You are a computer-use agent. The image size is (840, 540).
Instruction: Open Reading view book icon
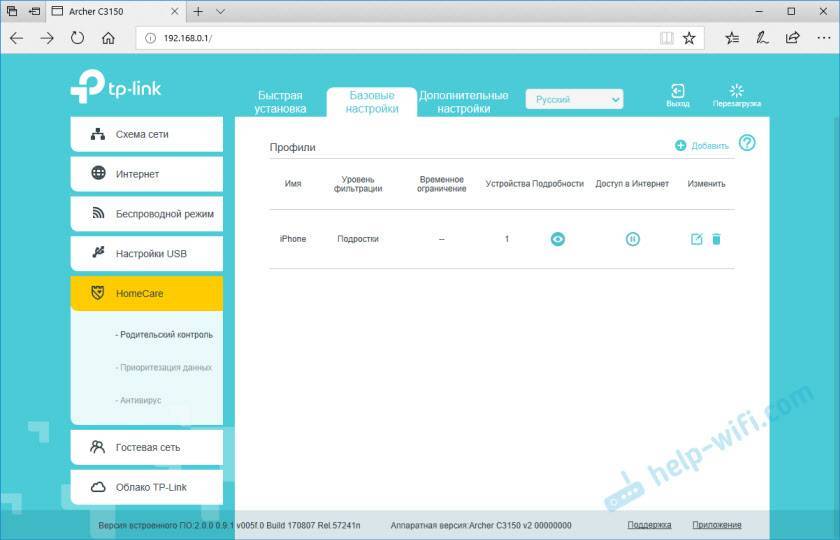click(666, 38)
